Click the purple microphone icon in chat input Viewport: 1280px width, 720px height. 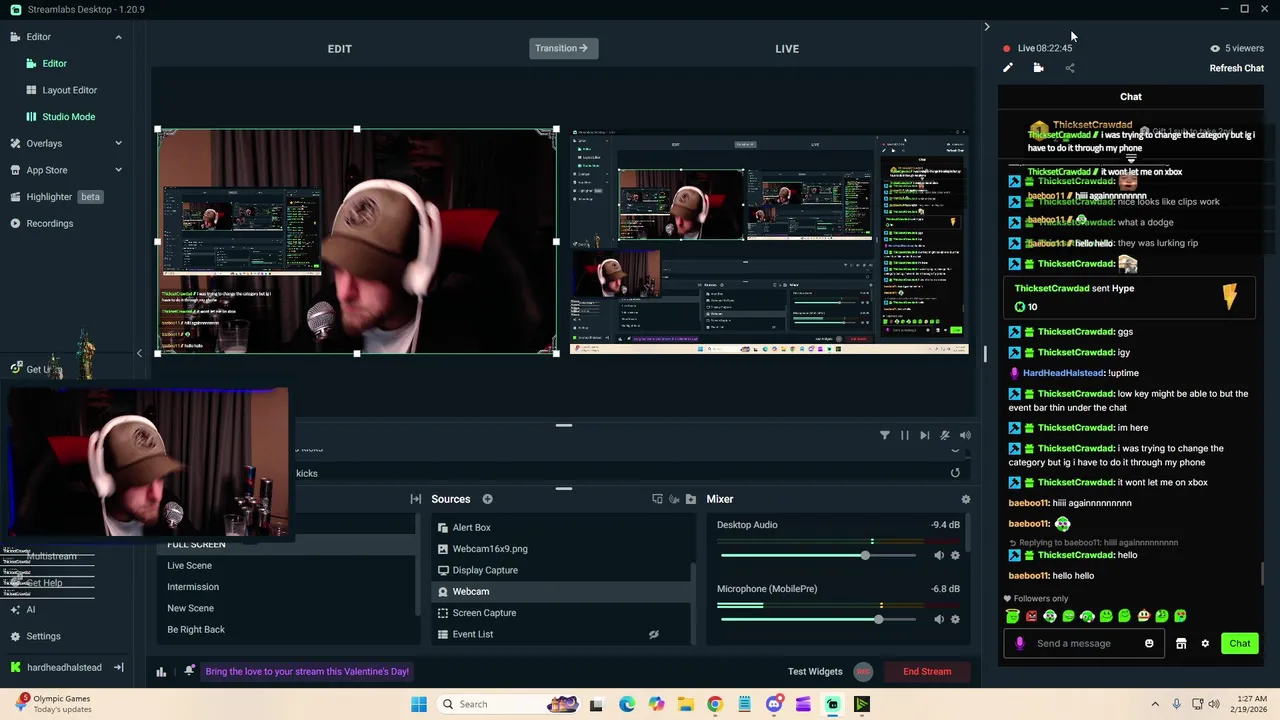(x=1020, y=644)
